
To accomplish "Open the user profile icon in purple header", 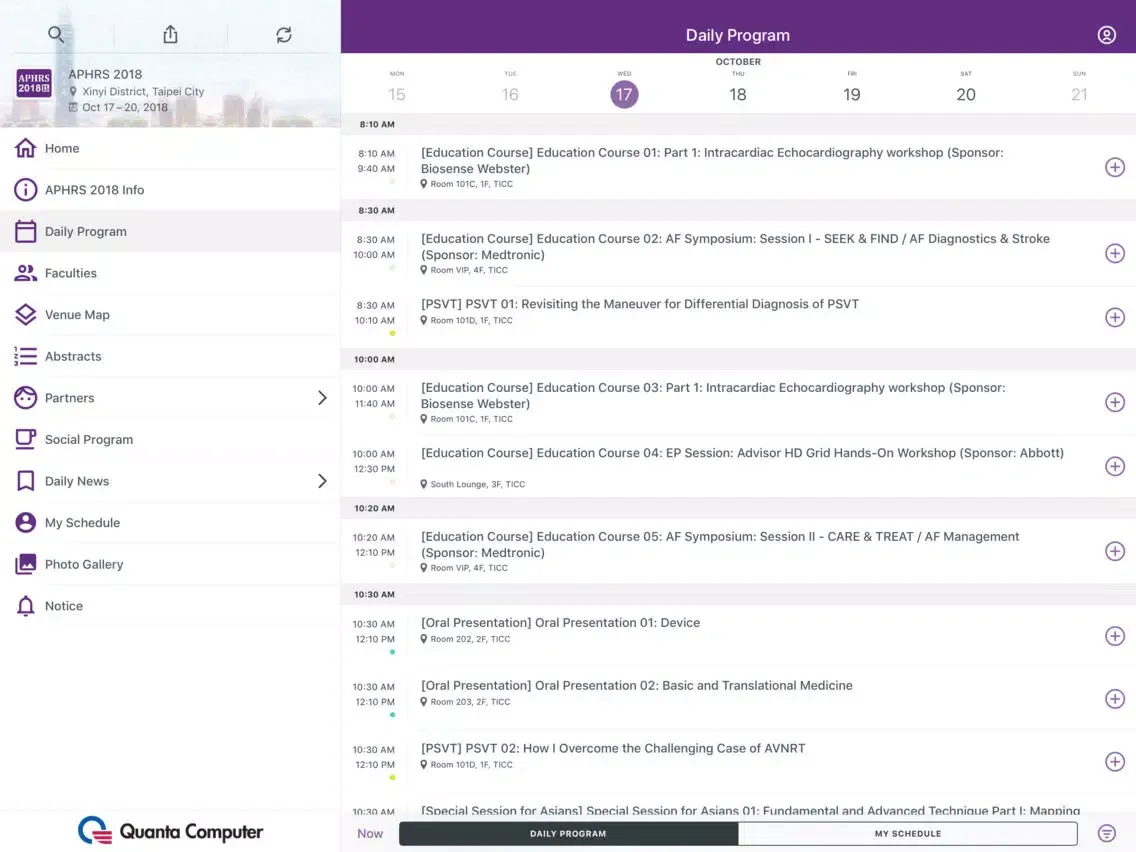I will pyautogui.click(x=1106, y=35).
